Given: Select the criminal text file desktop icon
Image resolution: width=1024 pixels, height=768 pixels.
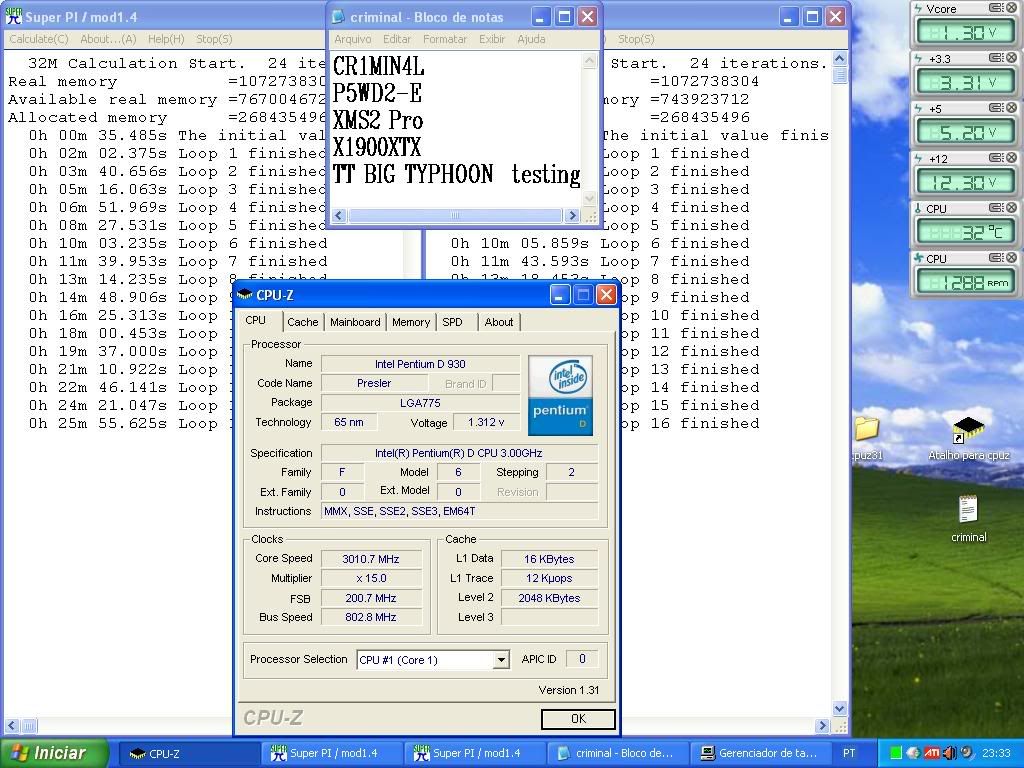Looking at the screenshot, I should point(968,519).
